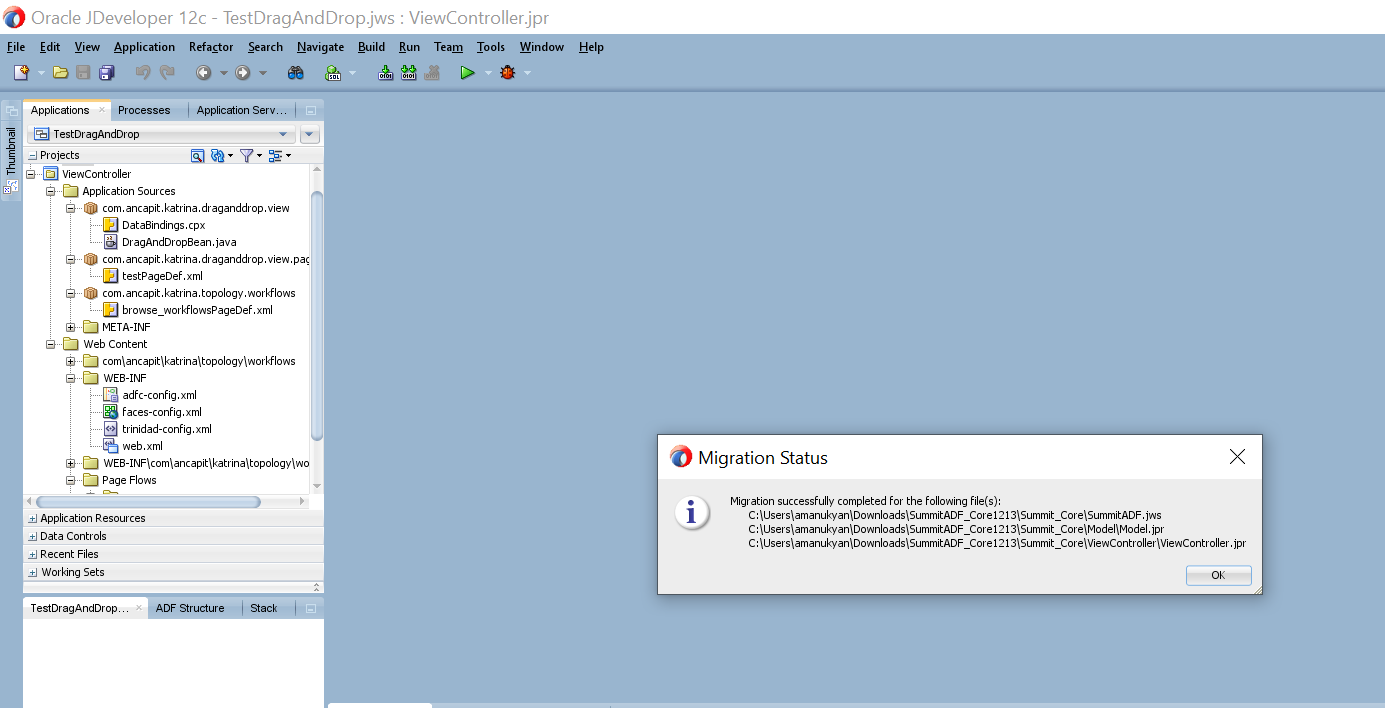Click the Projects panel search icon
Viewport: 1385px width, 708px height.
coord(198,155)
